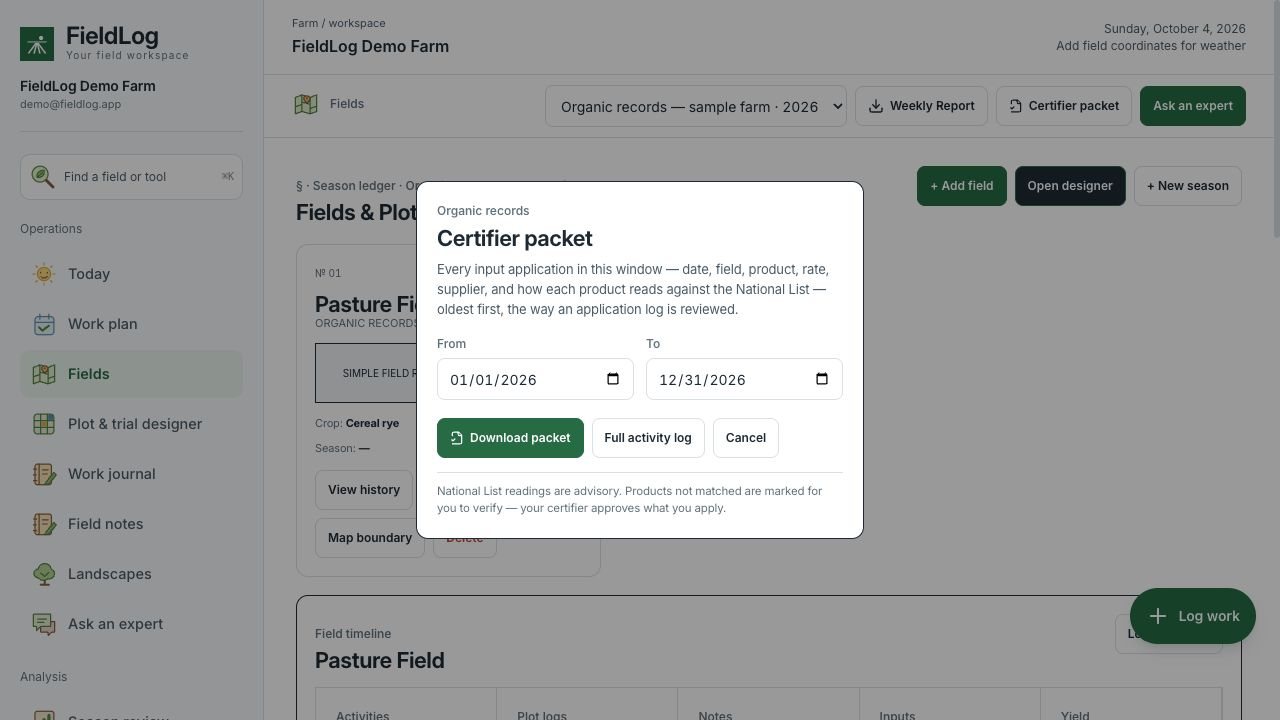Click View history on Pasture Field card
The height and width of the screenshot is (720, 1280).
click(x=364, y=490)
